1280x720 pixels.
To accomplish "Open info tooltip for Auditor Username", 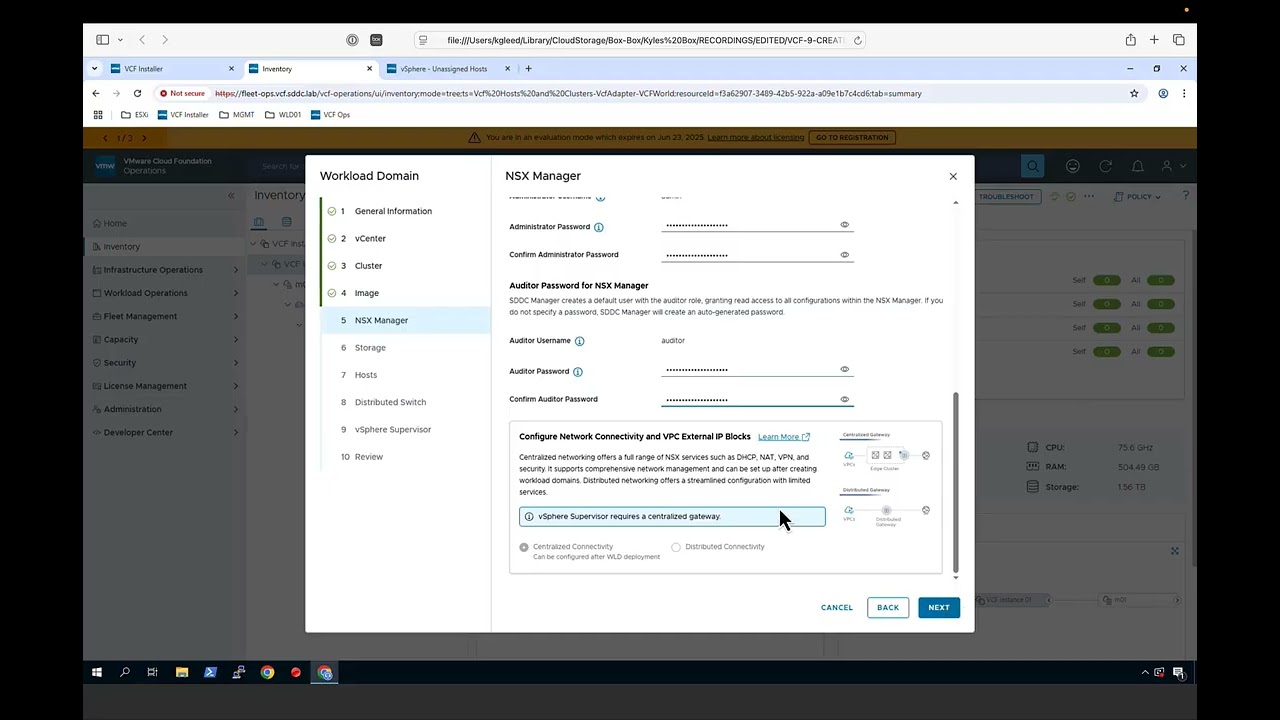I will pyautogui.click(x=579, y=341).
